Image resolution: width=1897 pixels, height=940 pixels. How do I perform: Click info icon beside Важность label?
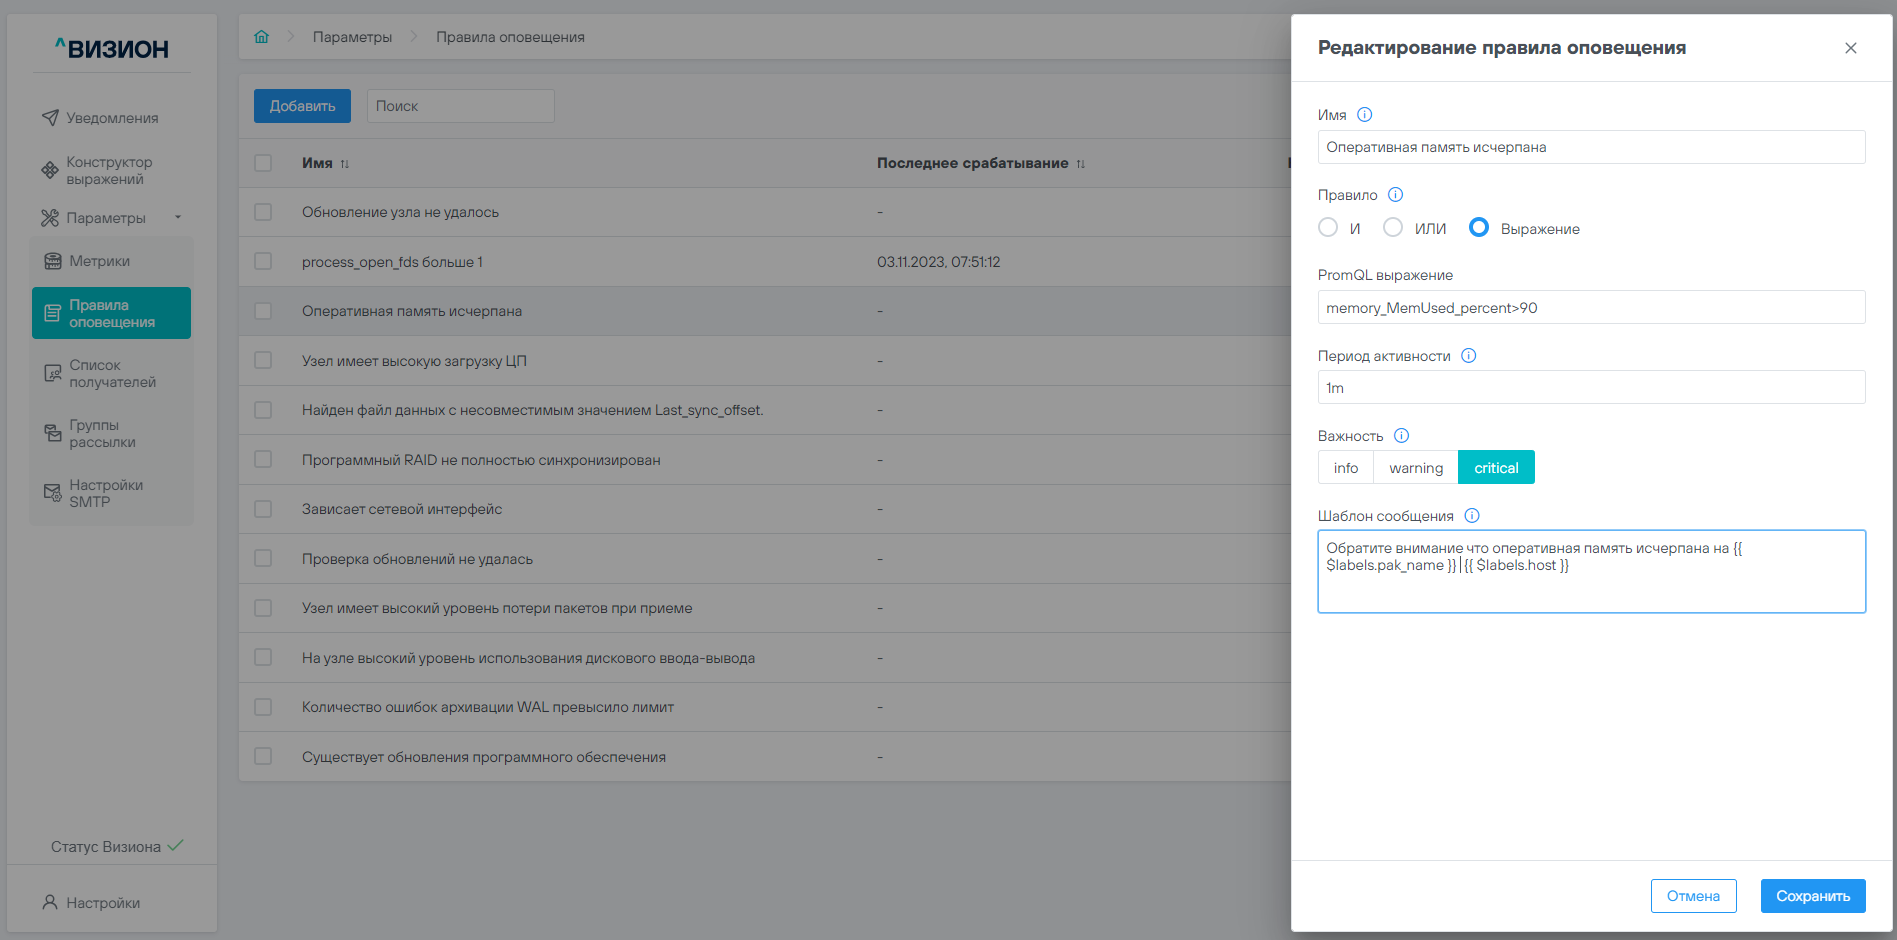click(1401, 436)
